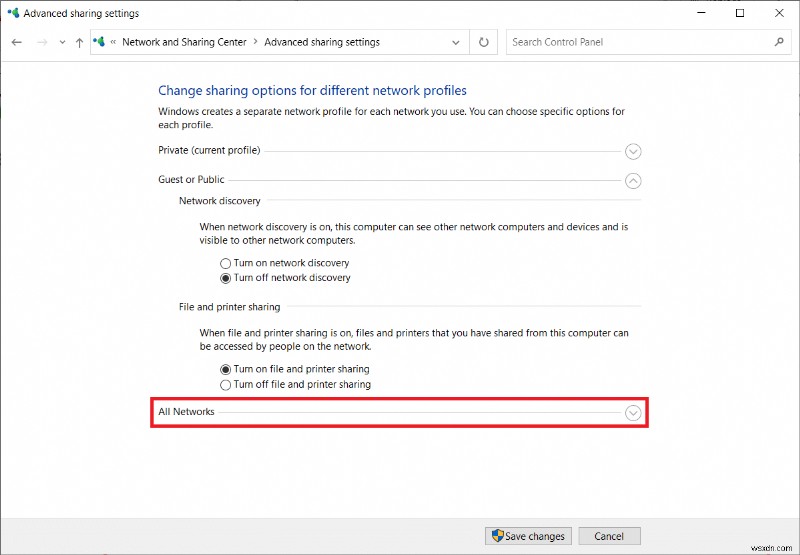Click the Advanced sharing settings breadcrumb

coord(322,42)
